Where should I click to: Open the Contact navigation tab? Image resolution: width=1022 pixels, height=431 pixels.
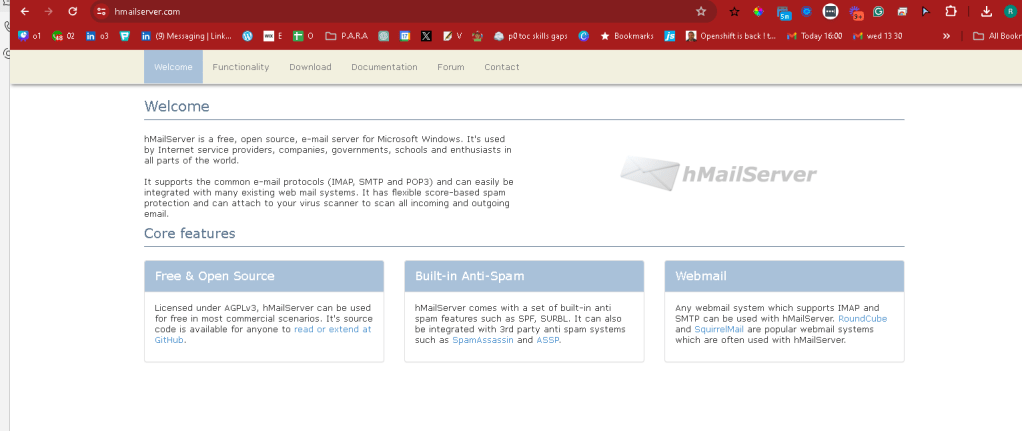[x=501, y=67]
